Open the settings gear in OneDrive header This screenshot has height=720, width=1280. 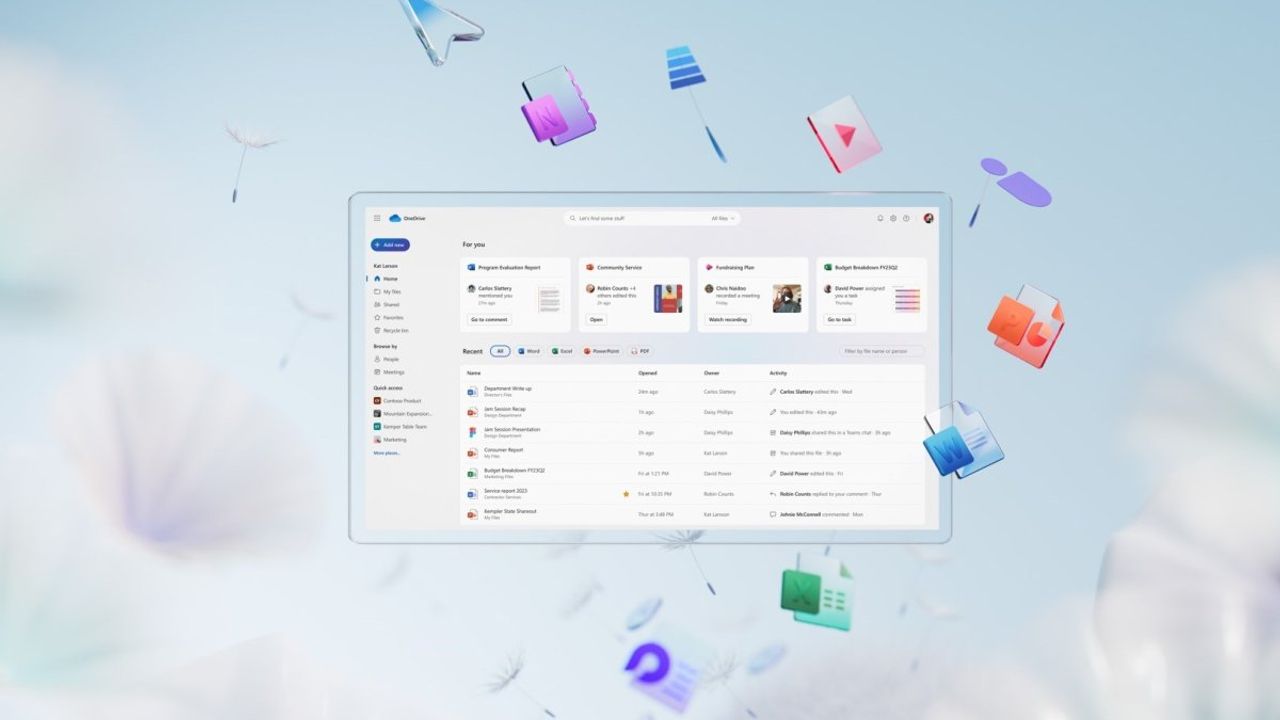893,218
